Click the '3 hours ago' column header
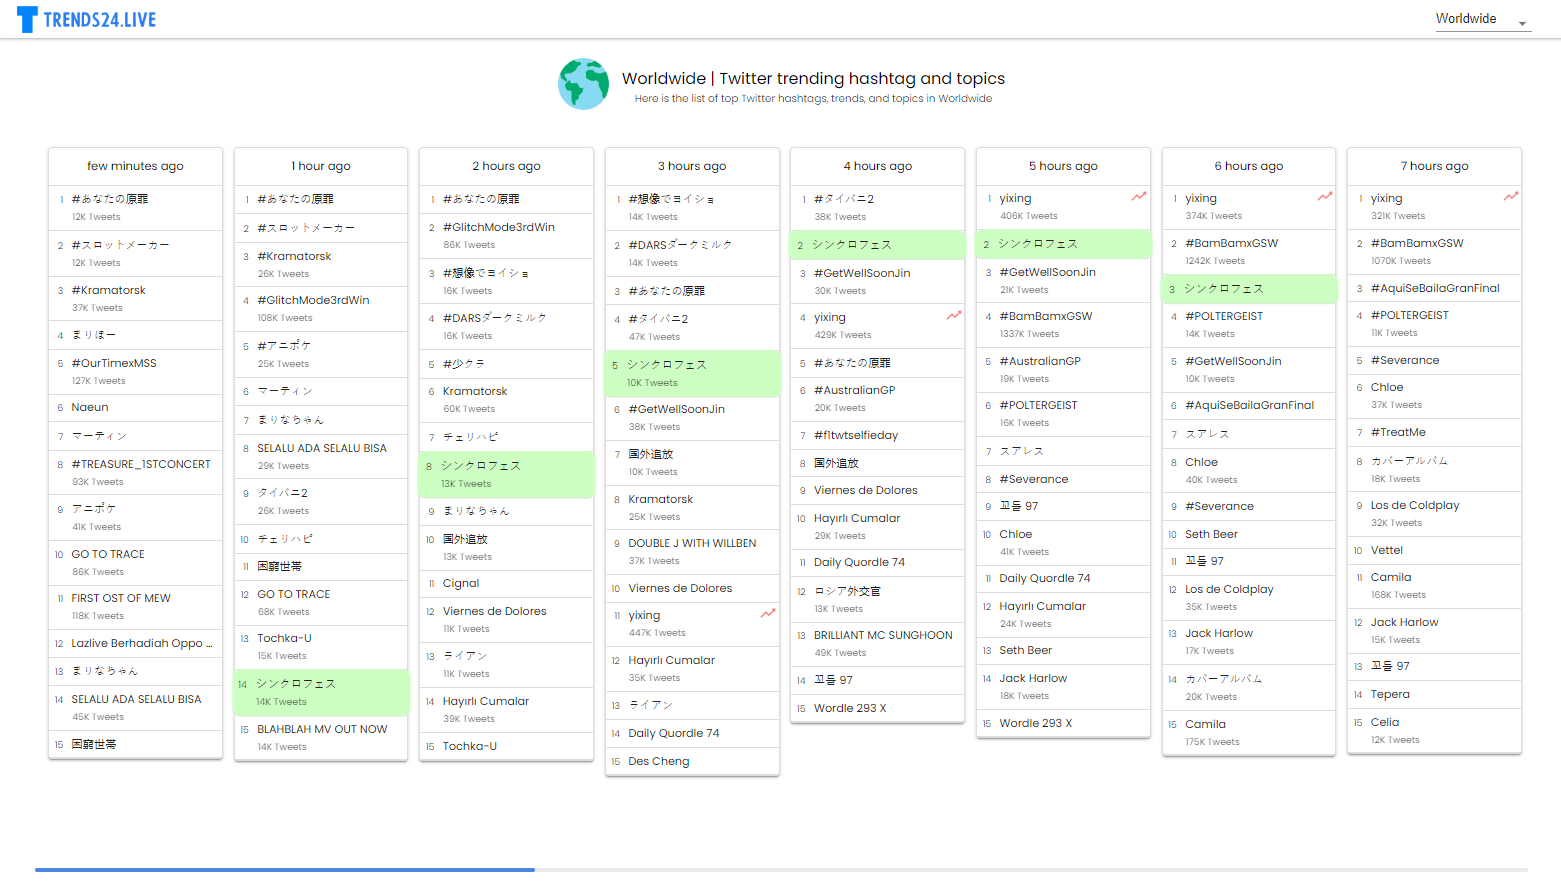 coord(692,166)
